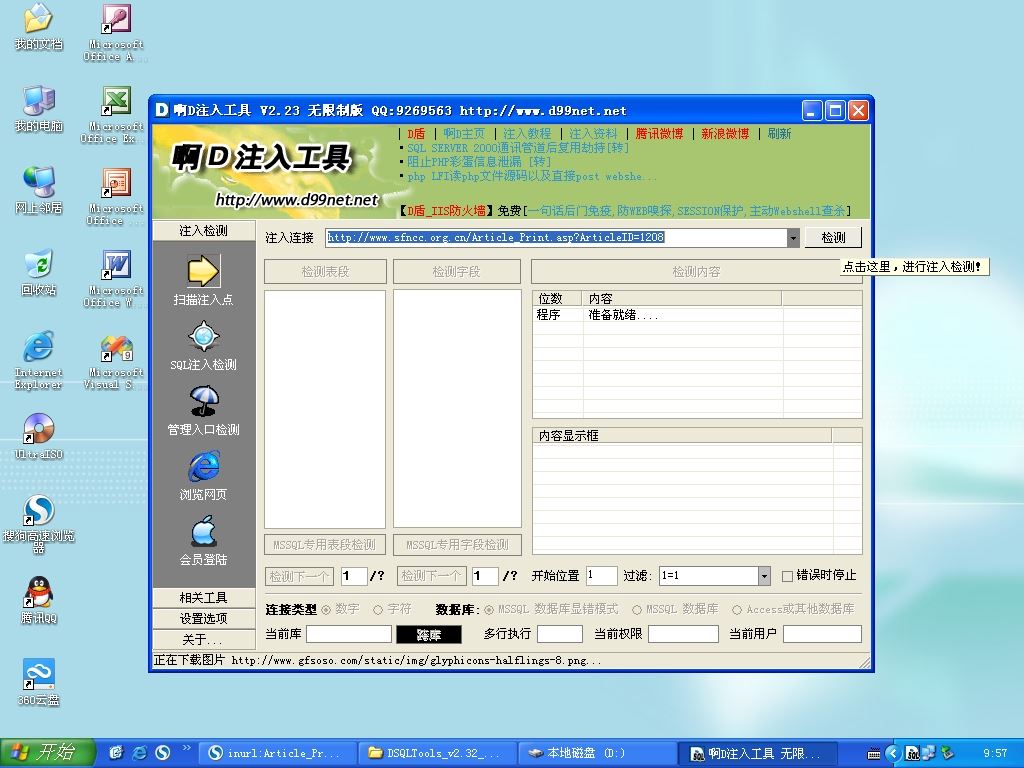1024x768 pixels.
Task: Click the system tray expand arrow
Action: coord(893,753)
